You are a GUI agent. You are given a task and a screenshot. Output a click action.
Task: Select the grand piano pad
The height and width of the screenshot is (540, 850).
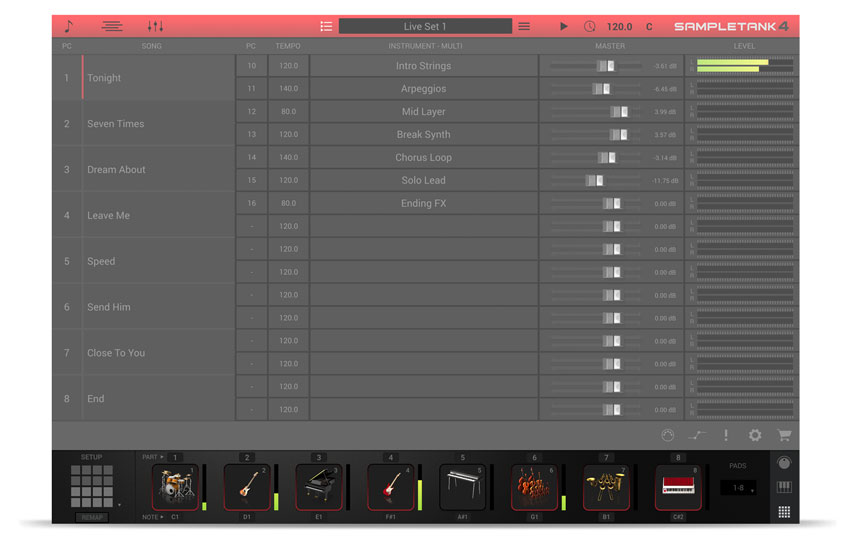tap(319, 487)
